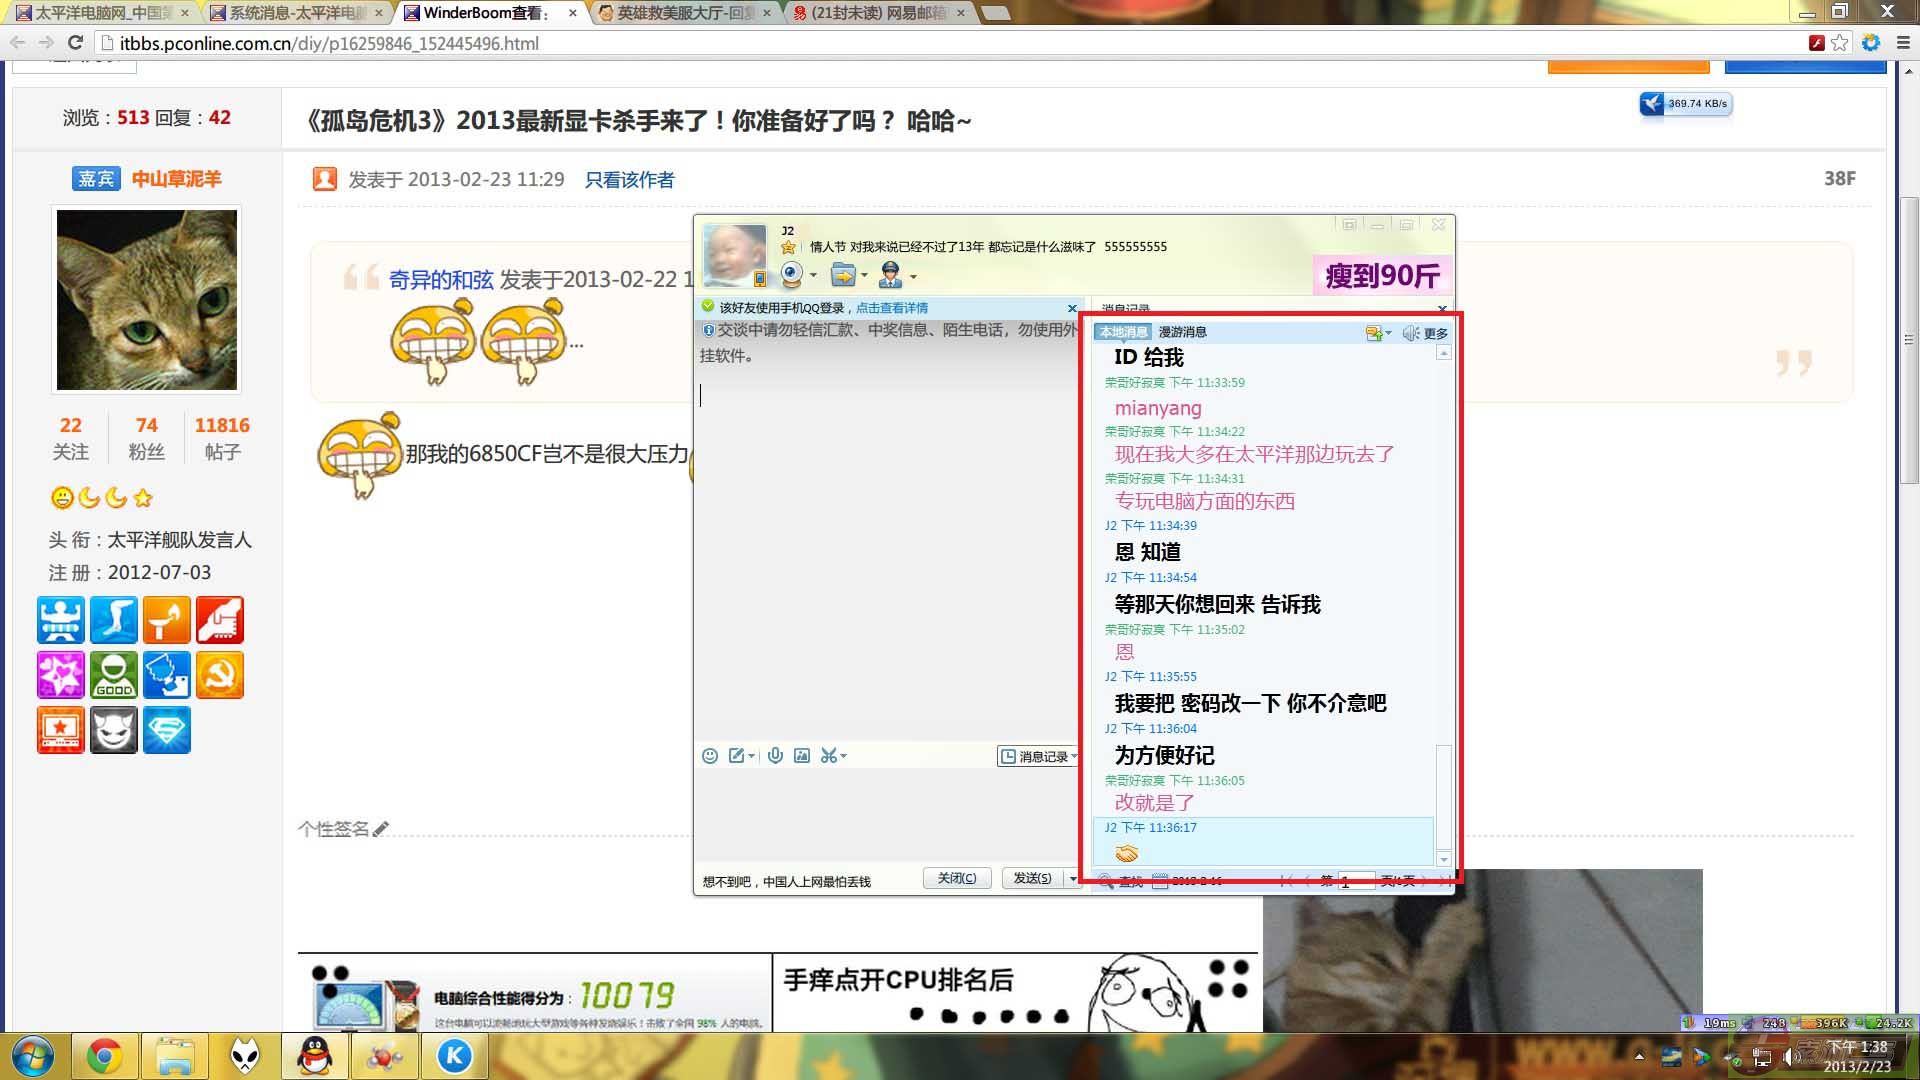Start video call with webcam icon

coord(791,274)
